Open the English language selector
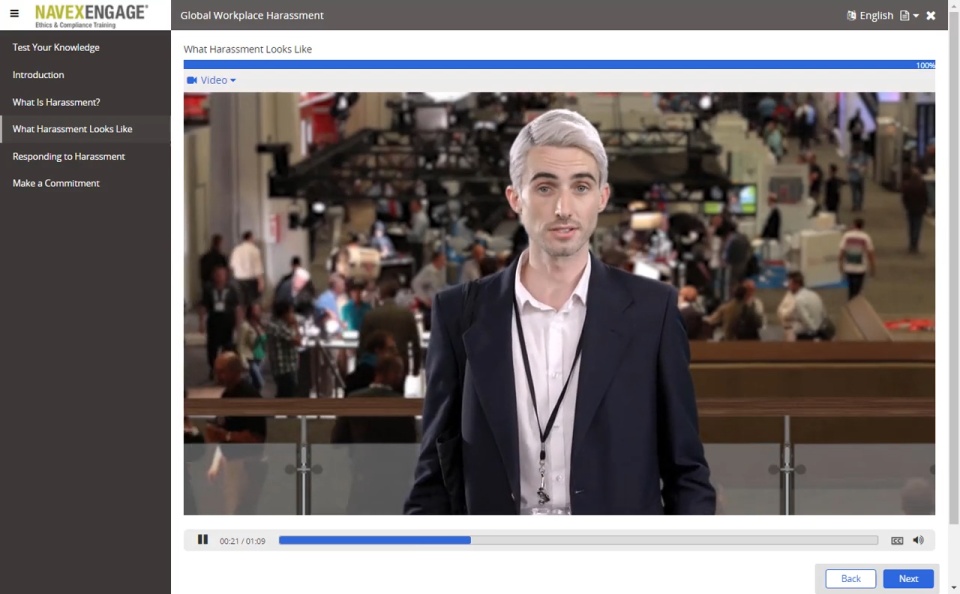 point(870,15)
